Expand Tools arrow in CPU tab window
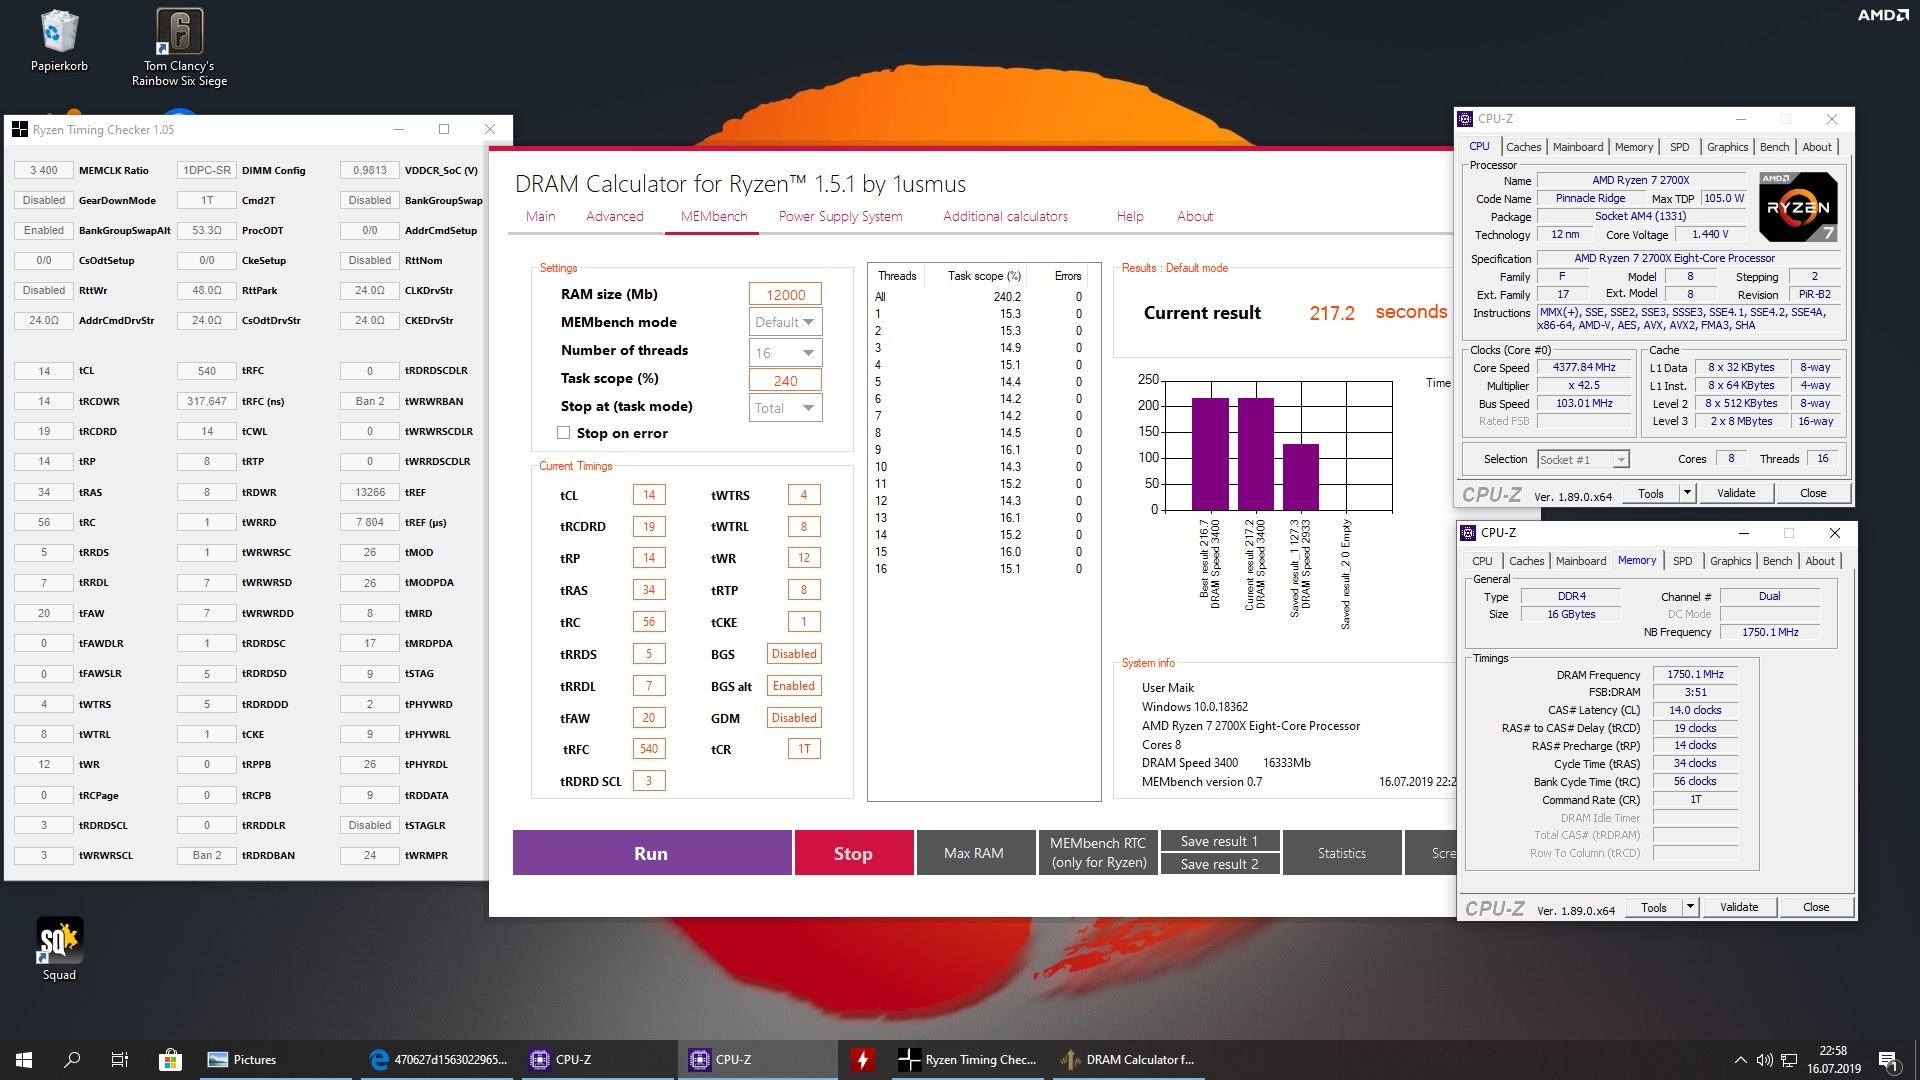The height and width of the screenshot is (1080, 1920). click(1687, 493)
